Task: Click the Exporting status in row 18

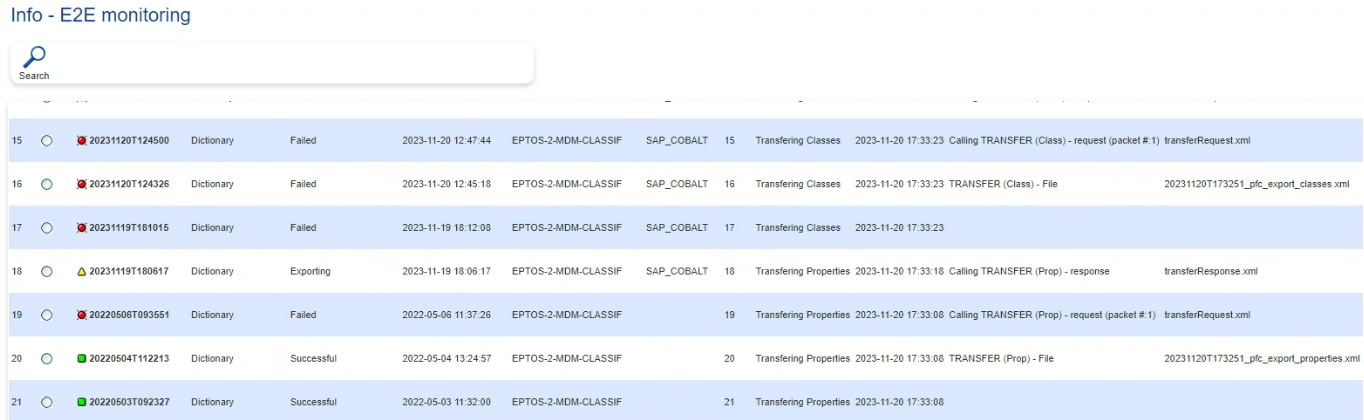Action: click(x=310, y=272)
